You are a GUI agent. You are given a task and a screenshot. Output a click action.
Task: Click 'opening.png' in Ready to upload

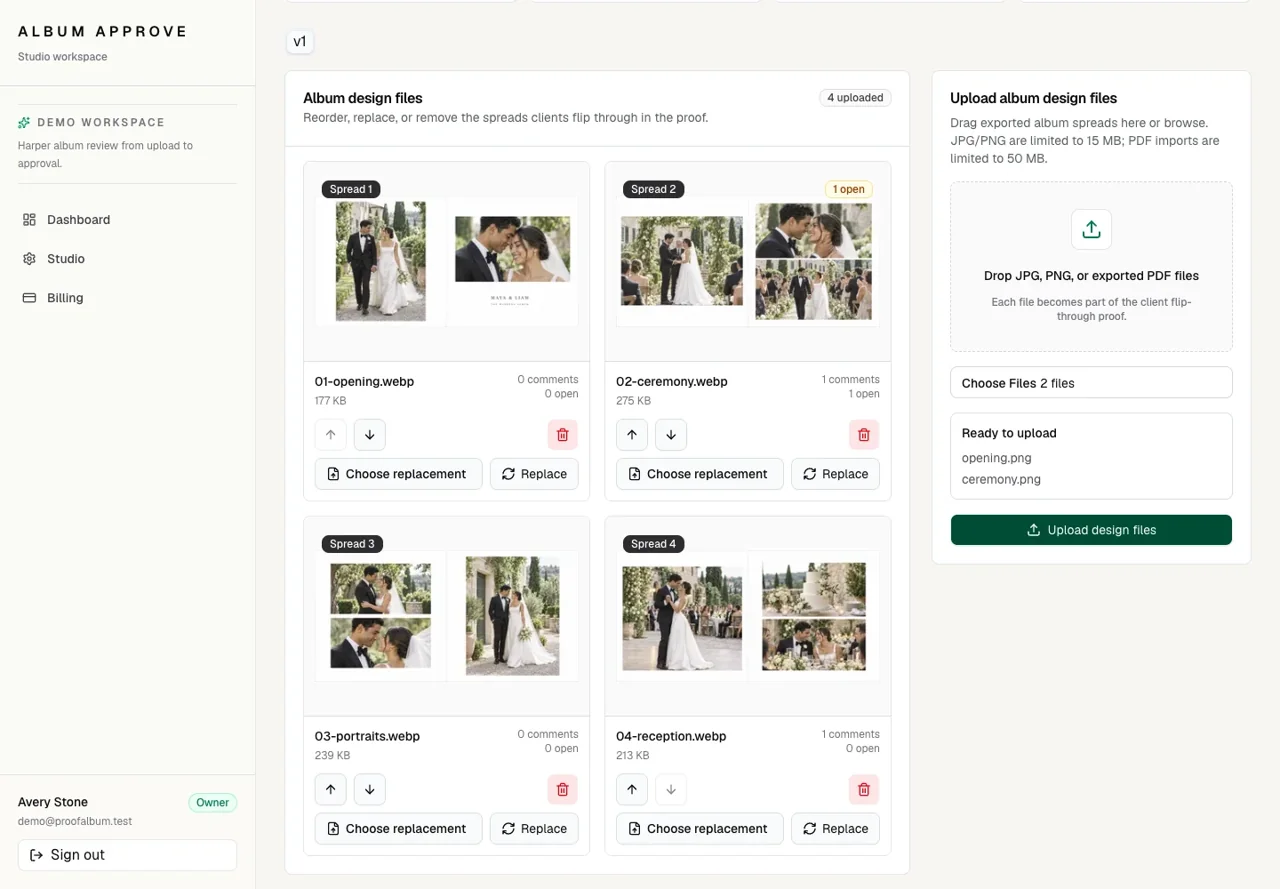click(x=997, y=458)
